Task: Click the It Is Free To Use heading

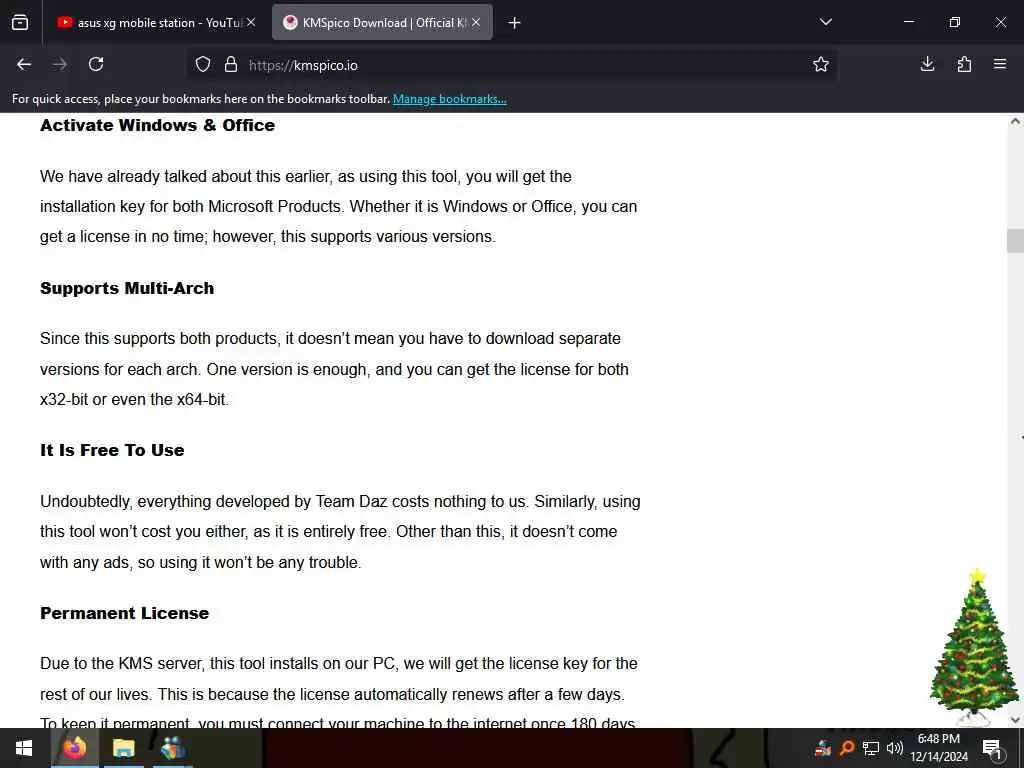Action: click(x=112, y=451)
